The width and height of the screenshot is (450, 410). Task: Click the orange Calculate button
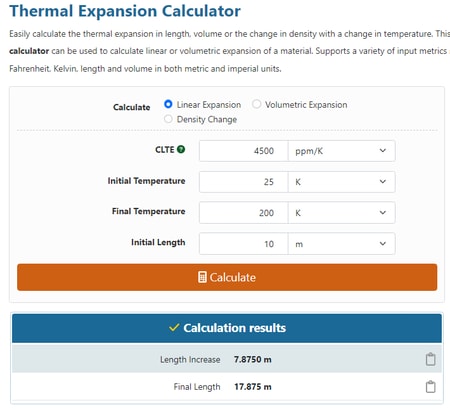click(x=227, y=277)
